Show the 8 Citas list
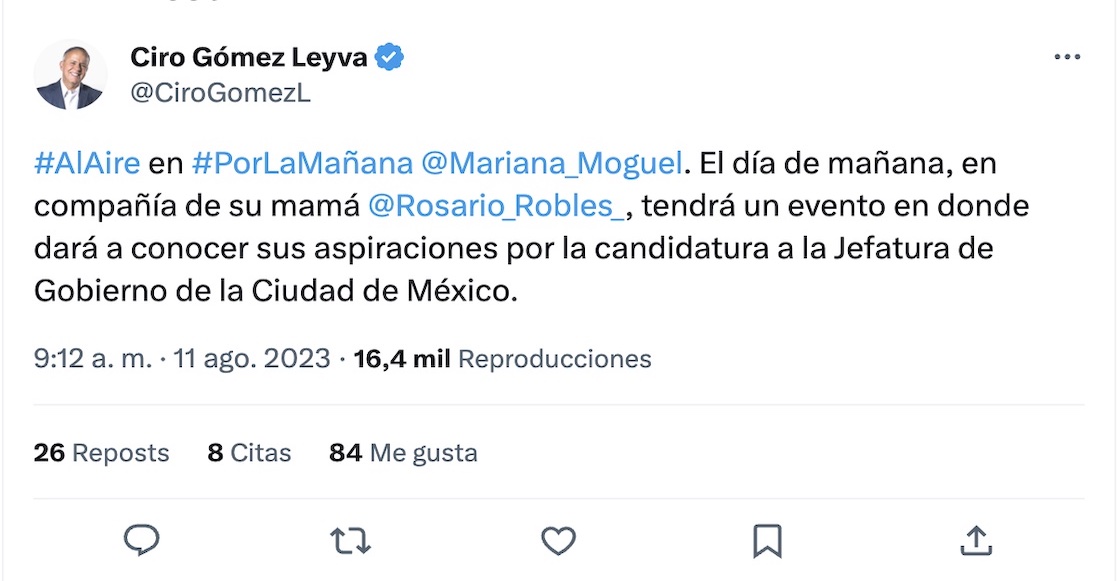 click(x=249, y=453)
